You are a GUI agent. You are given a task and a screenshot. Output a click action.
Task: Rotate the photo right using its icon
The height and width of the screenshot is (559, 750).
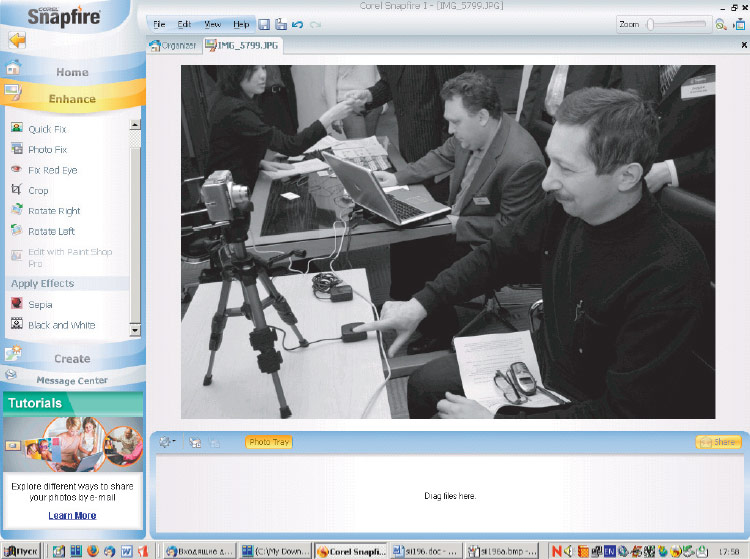pos(16,211)
